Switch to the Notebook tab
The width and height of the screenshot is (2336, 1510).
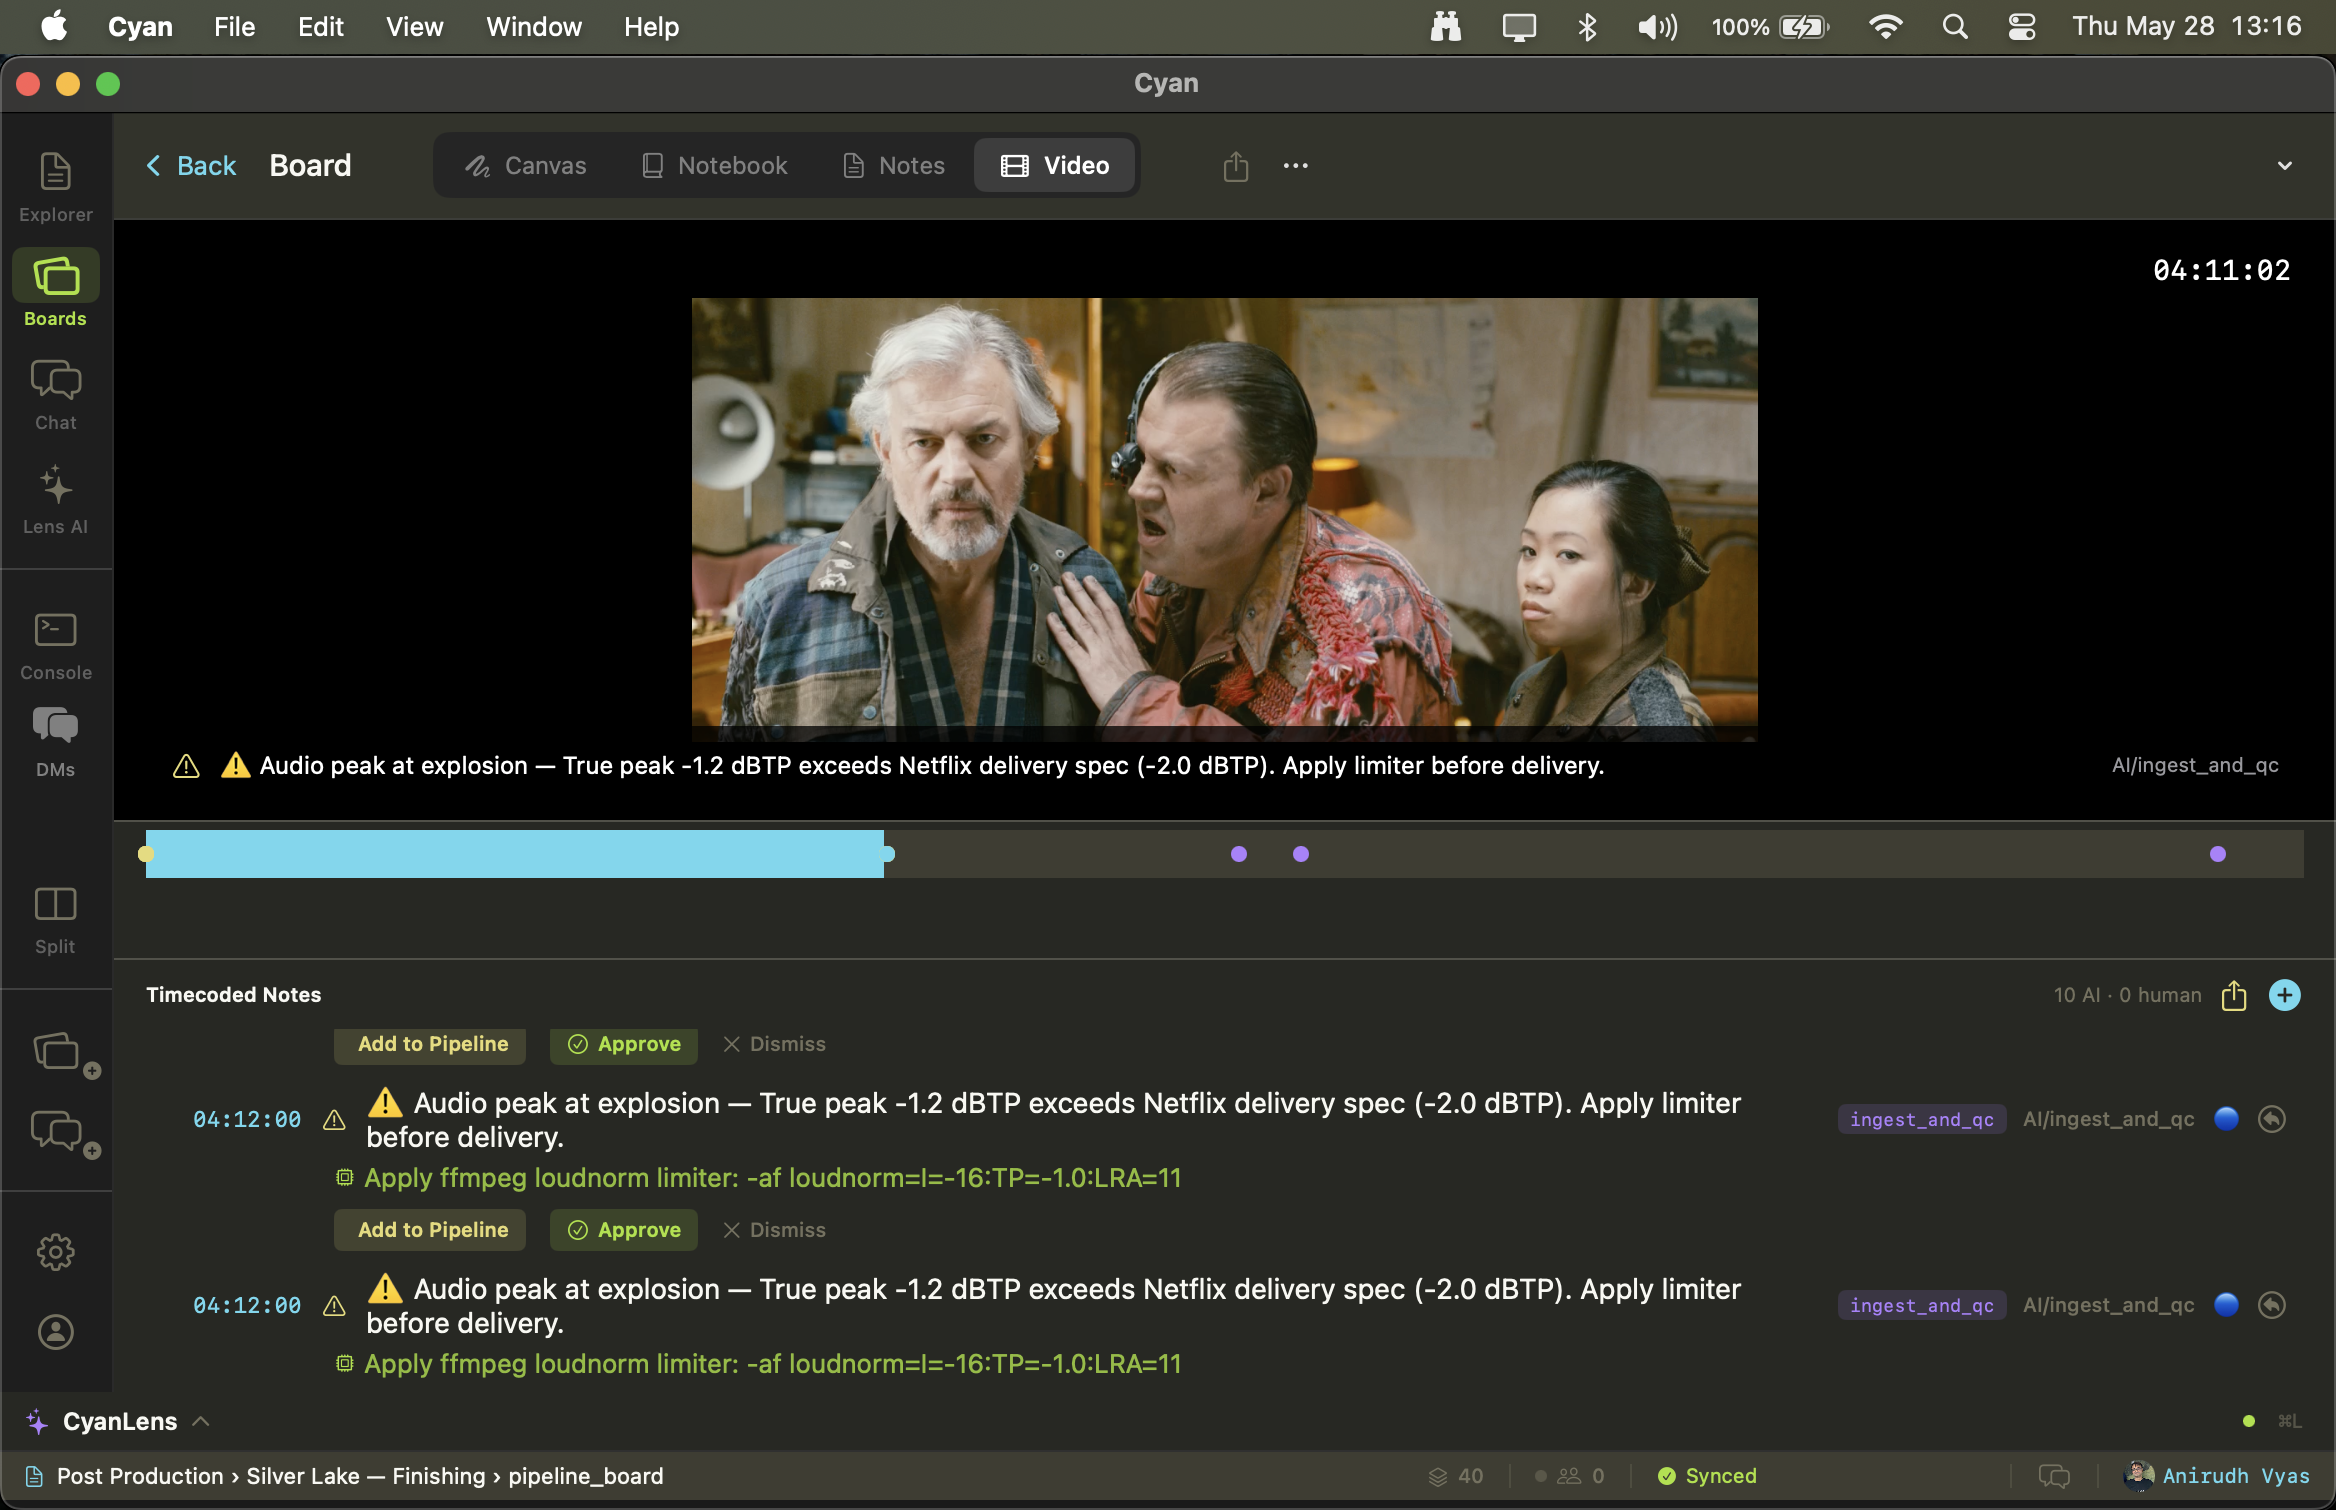(x=714, y=166)
